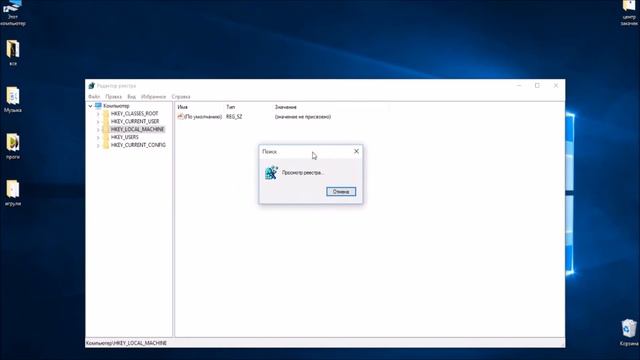Click the Компьютер computer icon in tree
The image size is (640, 360).
point(98,106)
